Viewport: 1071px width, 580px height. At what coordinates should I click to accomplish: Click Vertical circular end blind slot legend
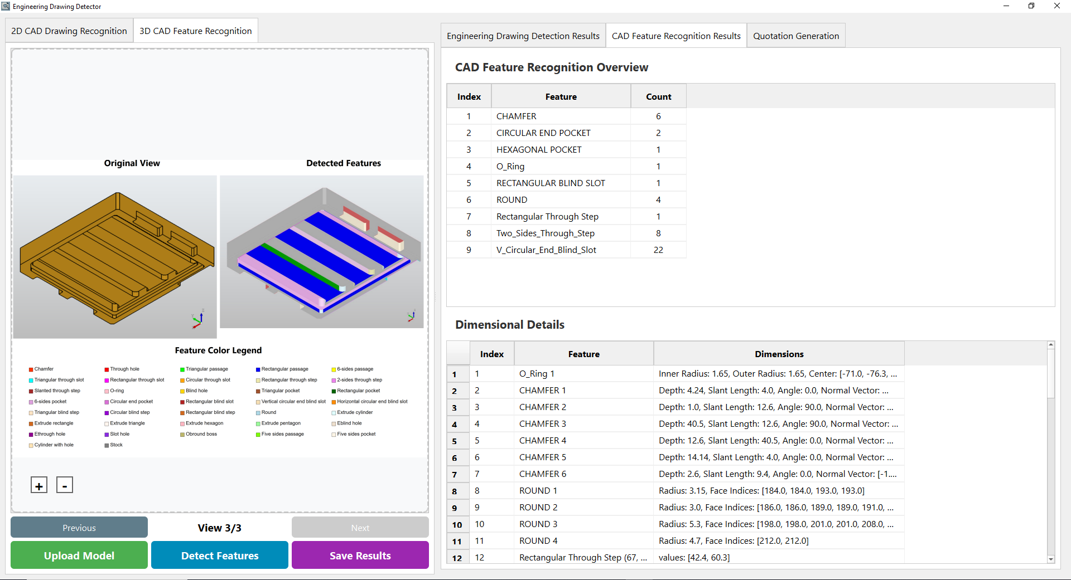291,402
